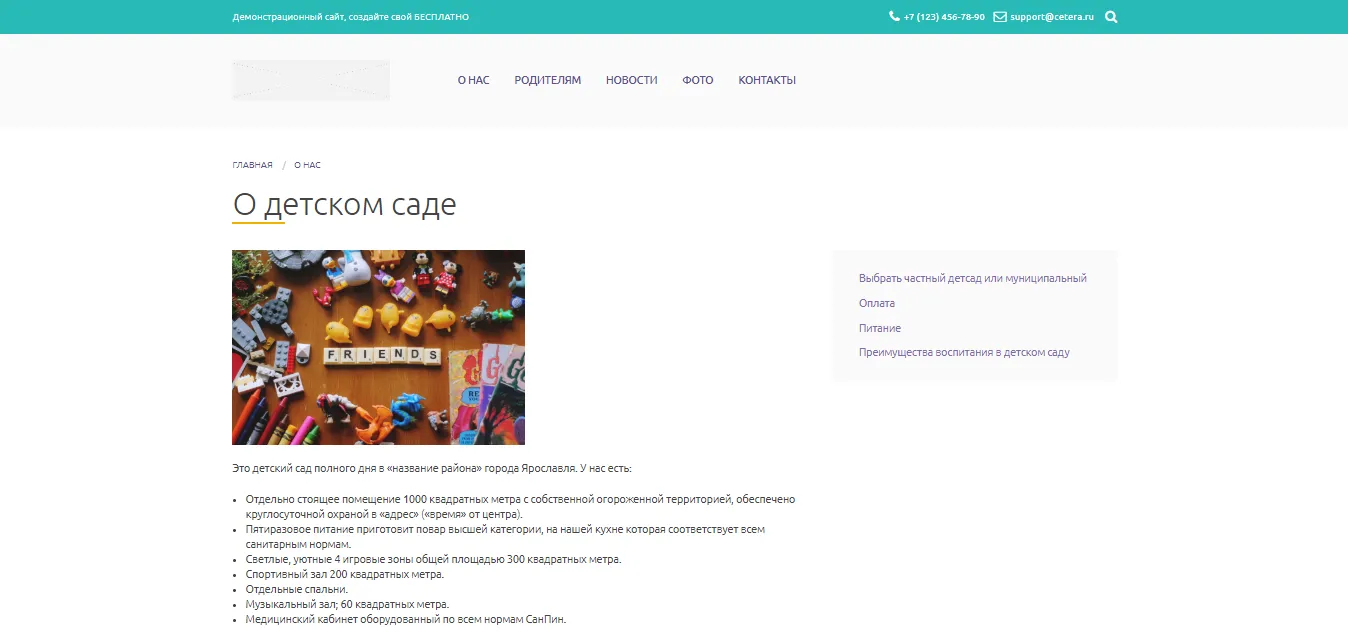Click the Музыкальный зал bullet
The height and width of the screenshot is (642, 1348).
pyautogui.click(x=347, y=604)
